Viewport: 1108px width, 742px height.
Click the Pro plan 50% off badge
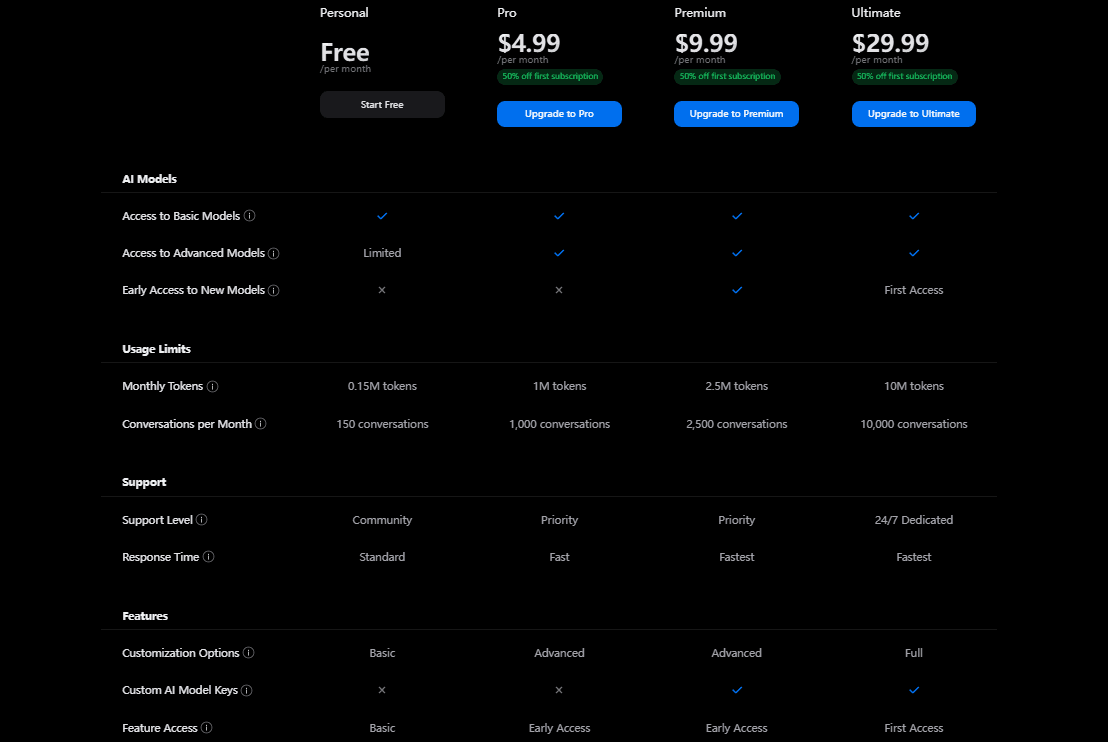(549, 77)
